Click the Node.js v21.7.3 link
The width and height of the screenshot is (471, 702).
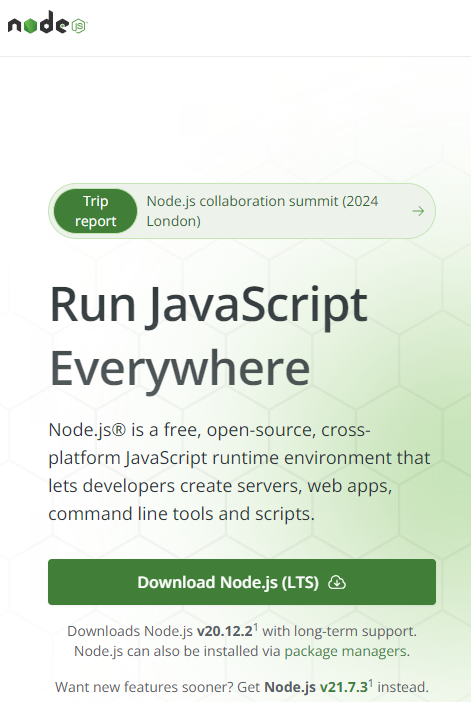click(x=316, y=687)
